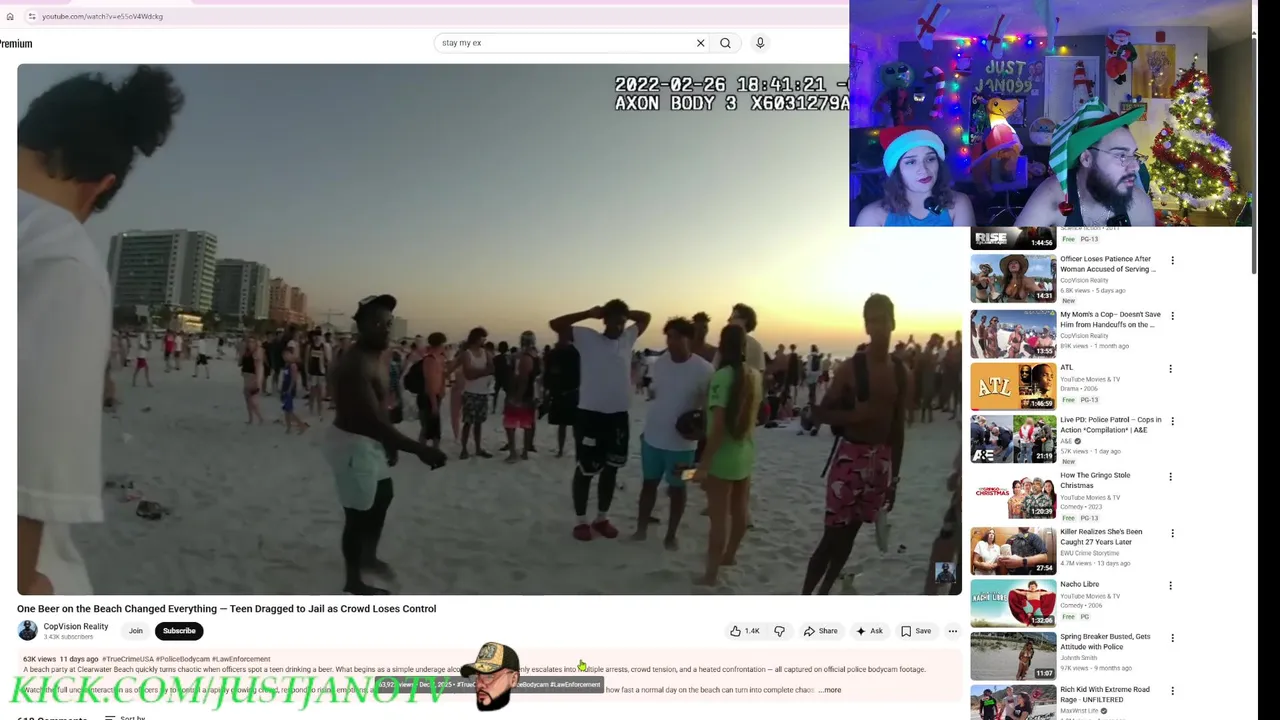Image resolution: width=1280 pixels, height=720 pixels.
Task: Clear the search box with the X icon
Action: [x=700, y=43]
